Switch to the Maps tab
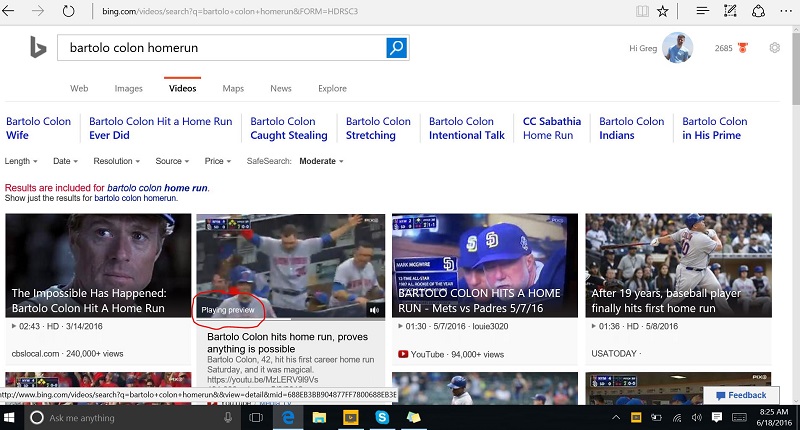The height and width of the screenshot is (430, 800). coord(233,88)
